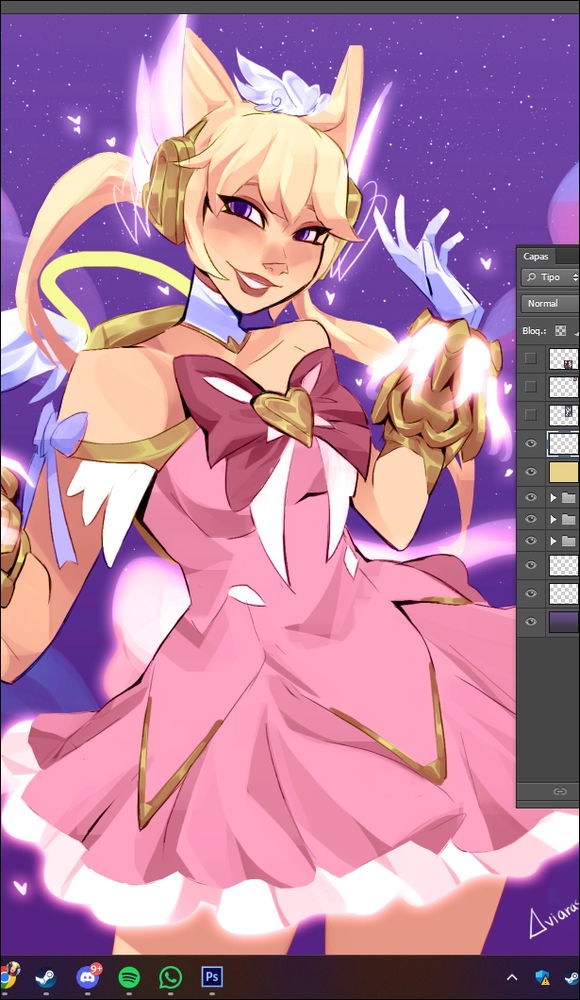The height and width of the screenshot is (1000, 580).
Task: Hide the top layer group folder
Action: click(x=530, y=497)
